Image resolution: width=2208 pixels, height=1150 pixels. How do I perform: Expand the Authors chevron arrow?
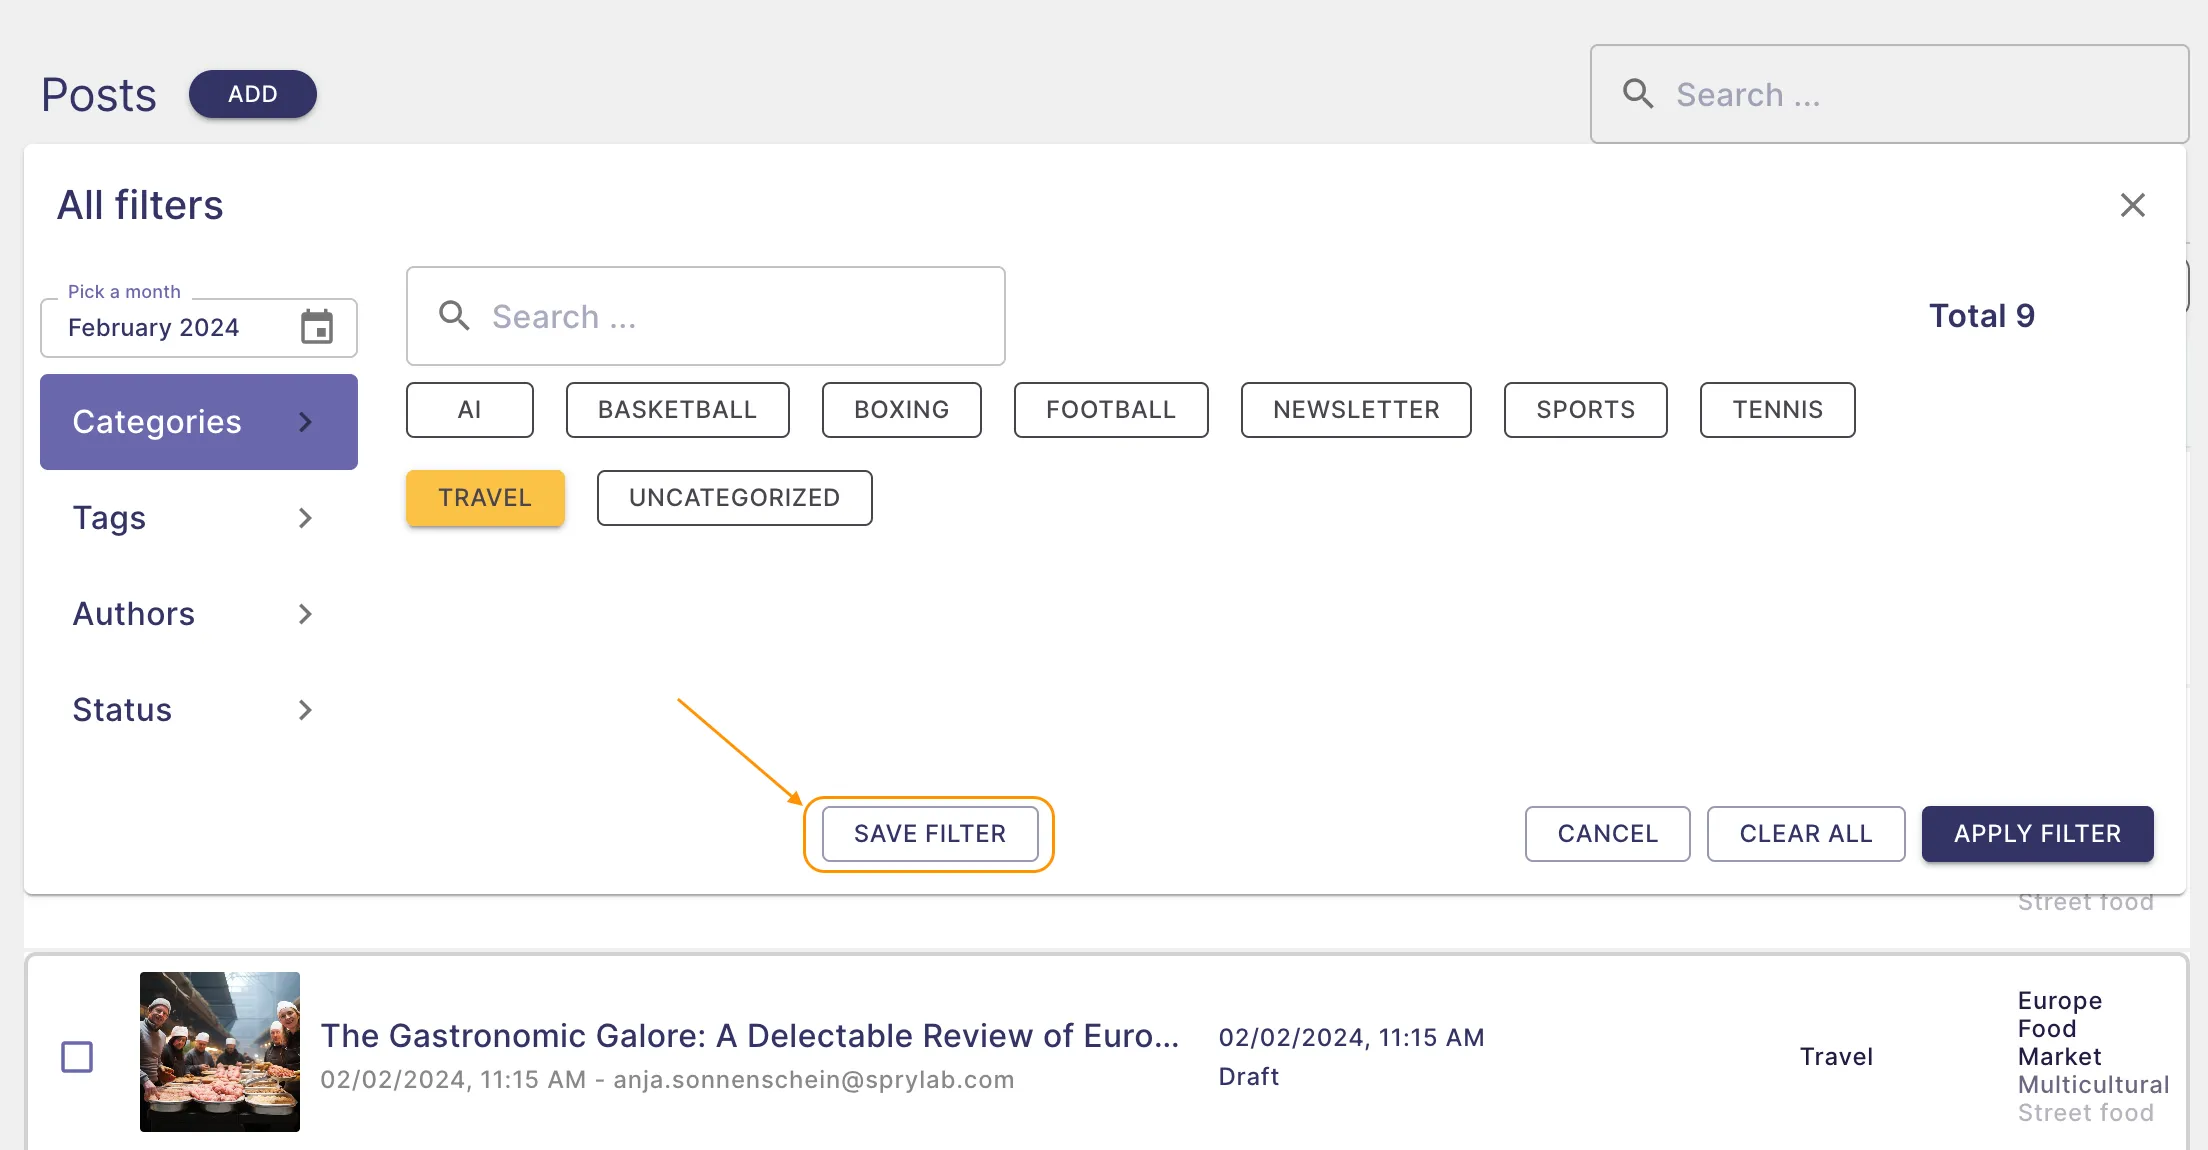pos(306,614)
